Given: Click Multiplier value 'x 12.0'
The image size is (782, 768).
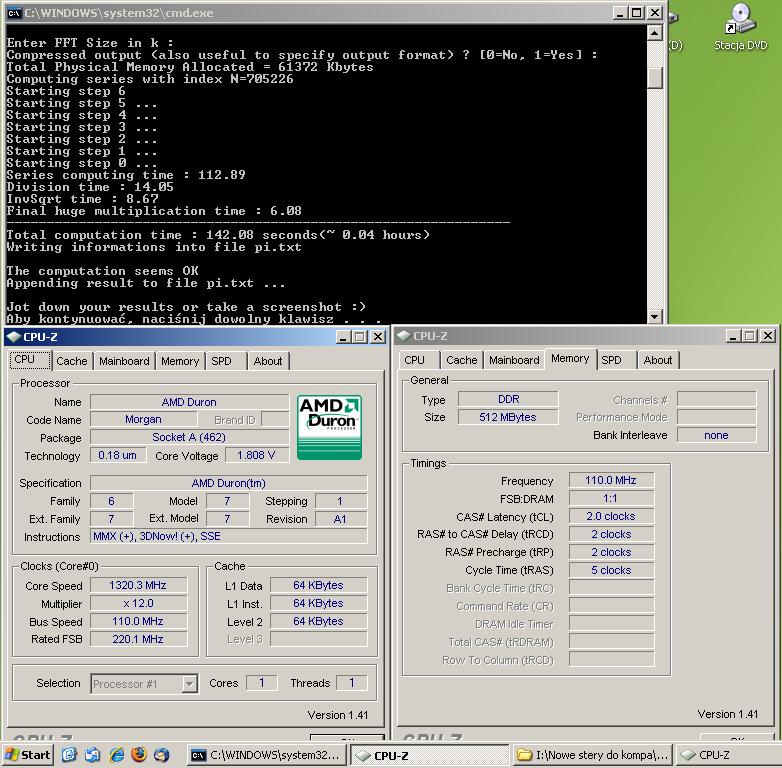Looking at the screenshot, I should click(138, 603).
